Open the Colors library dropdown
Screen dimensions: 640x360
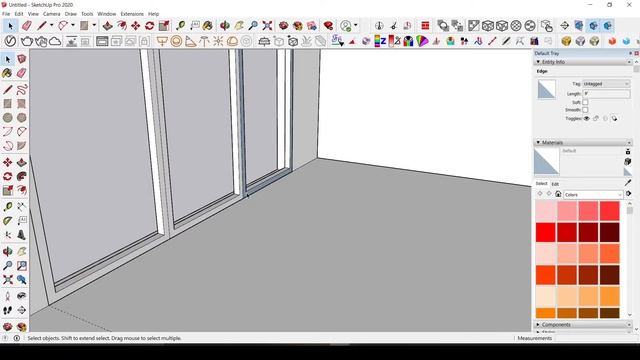coord(593,195)
